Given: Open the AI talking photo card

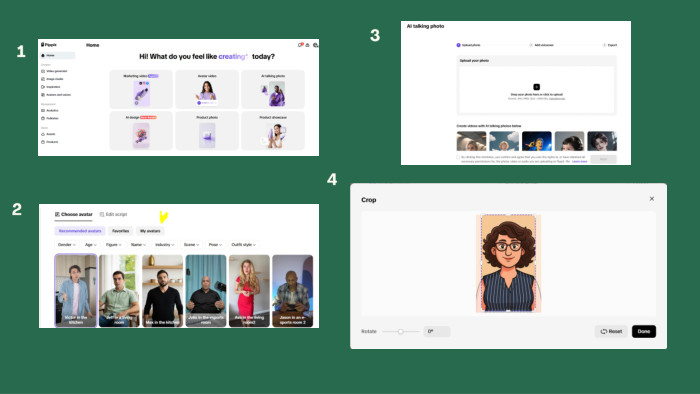Looking at the screenshot, I should (273, 89).
